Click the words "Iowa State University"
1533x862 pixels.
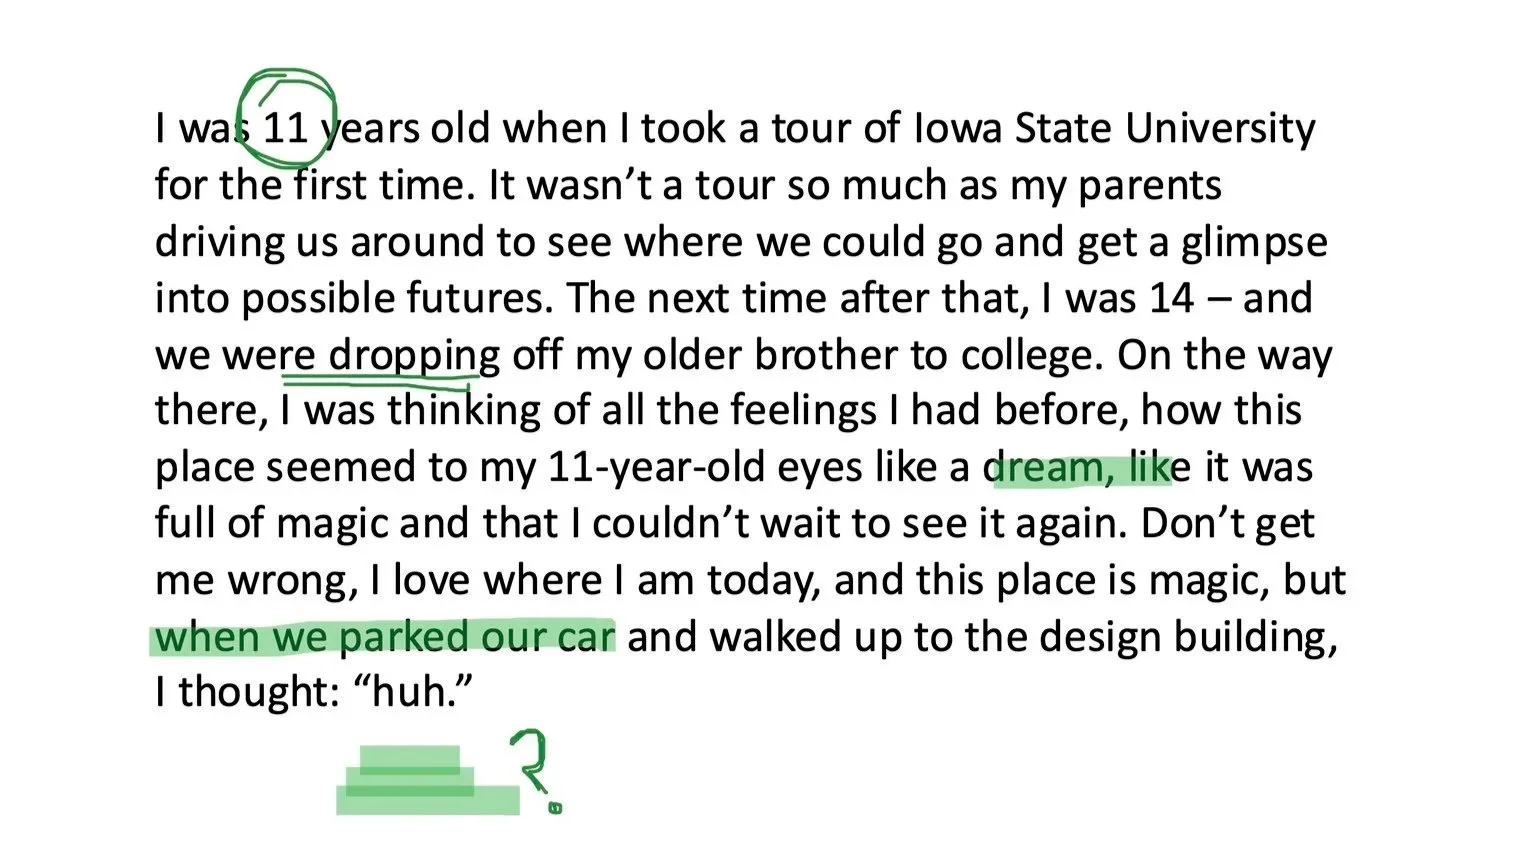point(1114,128)
